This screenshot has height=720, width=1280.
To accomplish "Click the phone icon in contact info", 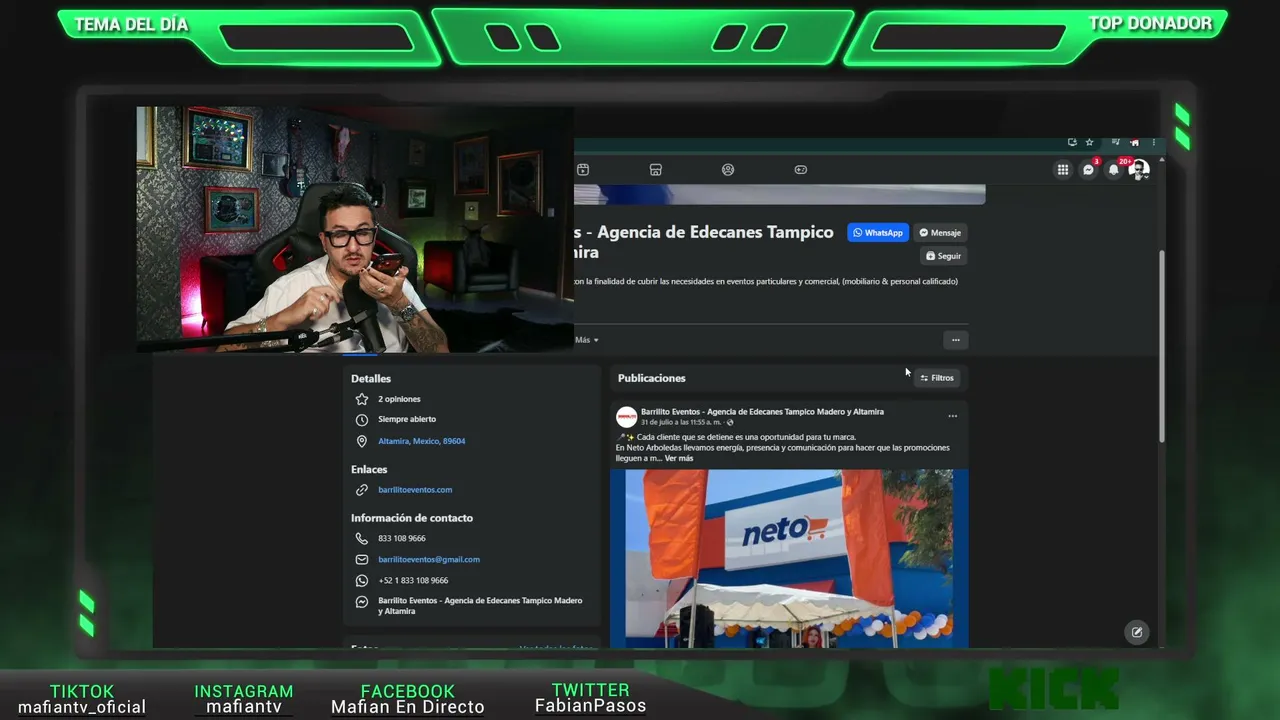I will tap(362, 538).
